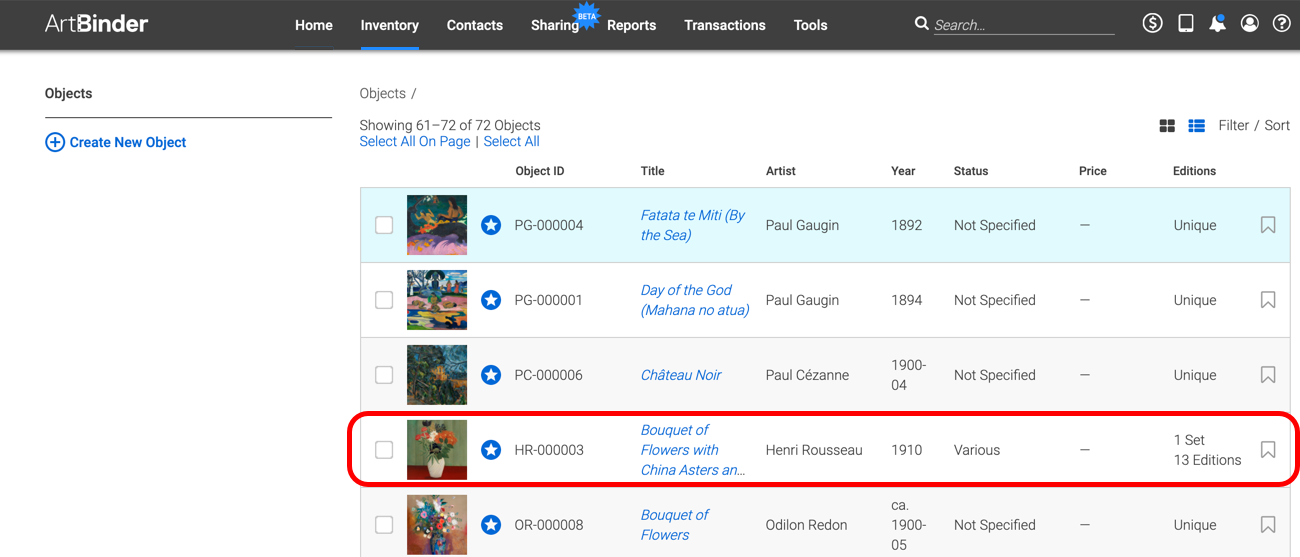Open the Tools menu in navbar

tap(810, 25)
